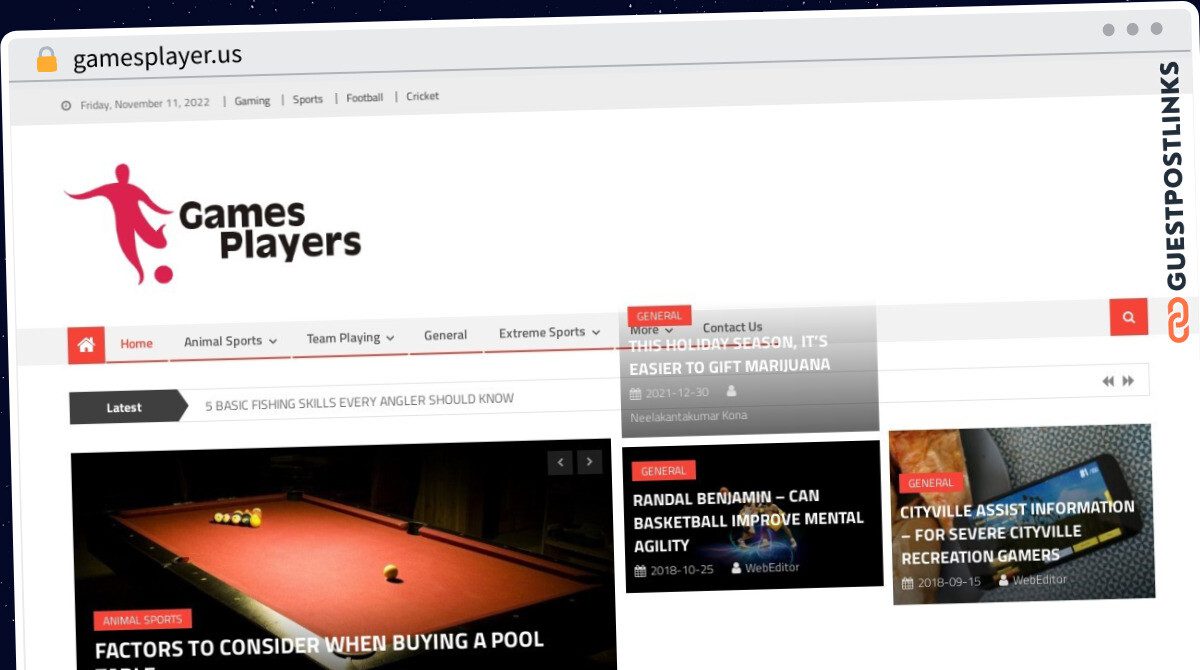Expand the Animal Sports dropdown chevron

pos(273,341)
